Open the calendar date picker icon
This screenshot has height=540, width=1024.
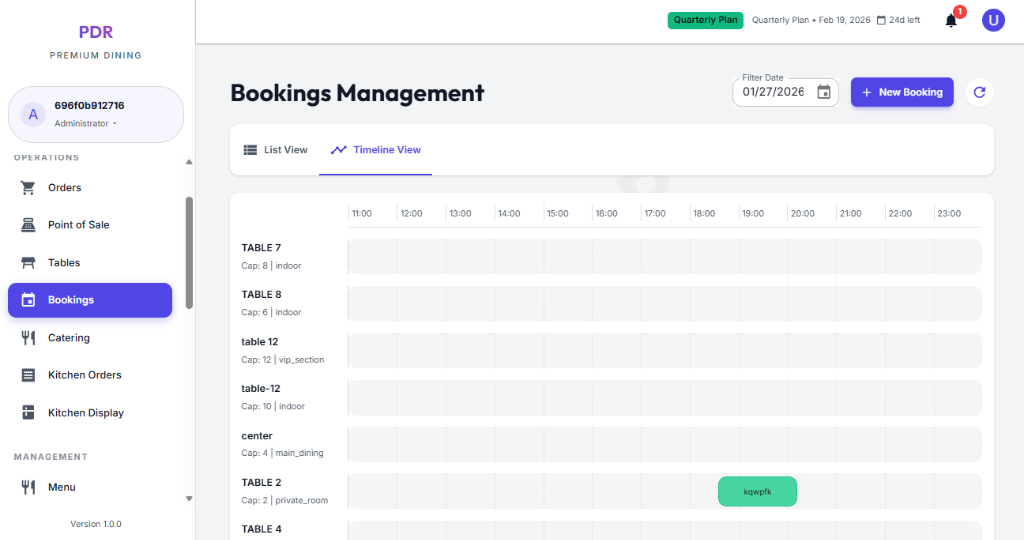[824, 92]
